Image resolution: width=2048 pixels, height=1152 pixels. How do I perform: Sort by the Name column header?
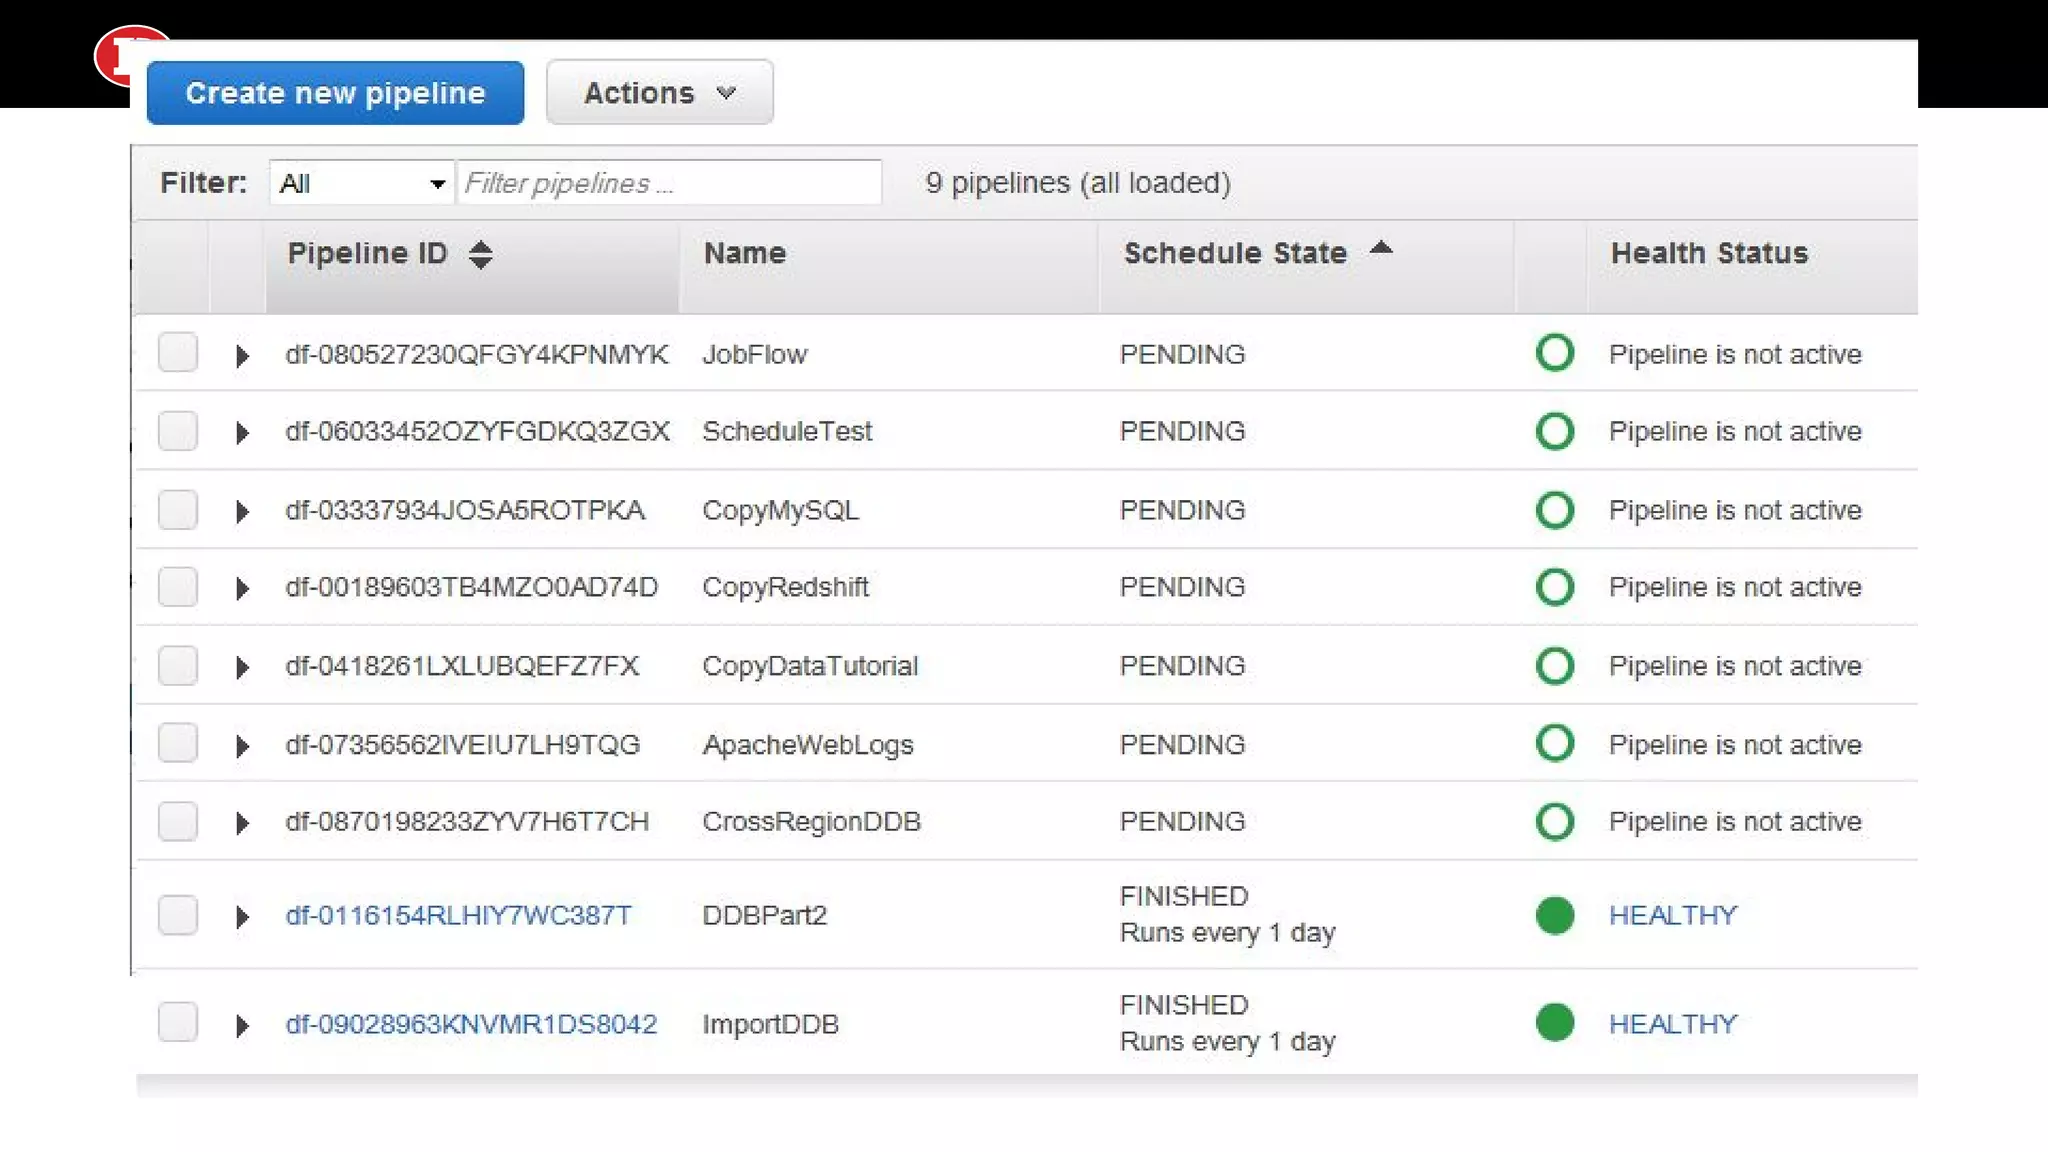coord(744,253)
